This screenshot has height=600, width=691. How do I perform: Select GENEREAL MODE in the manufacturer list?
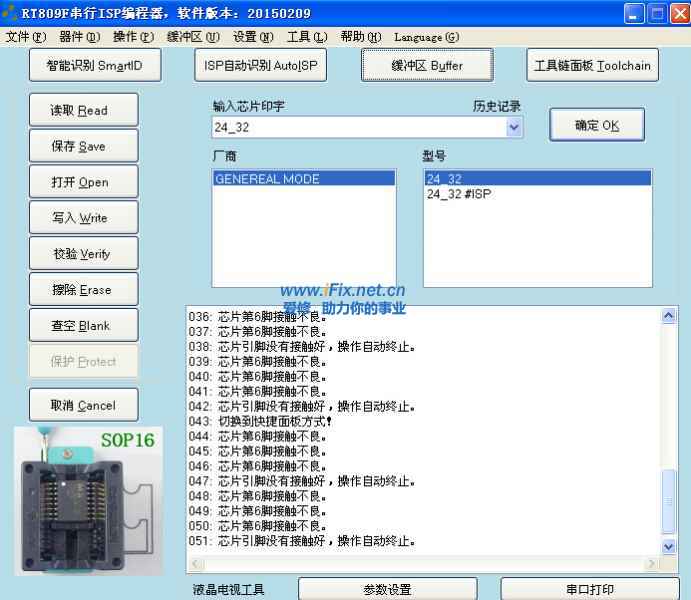coord(304,178)
